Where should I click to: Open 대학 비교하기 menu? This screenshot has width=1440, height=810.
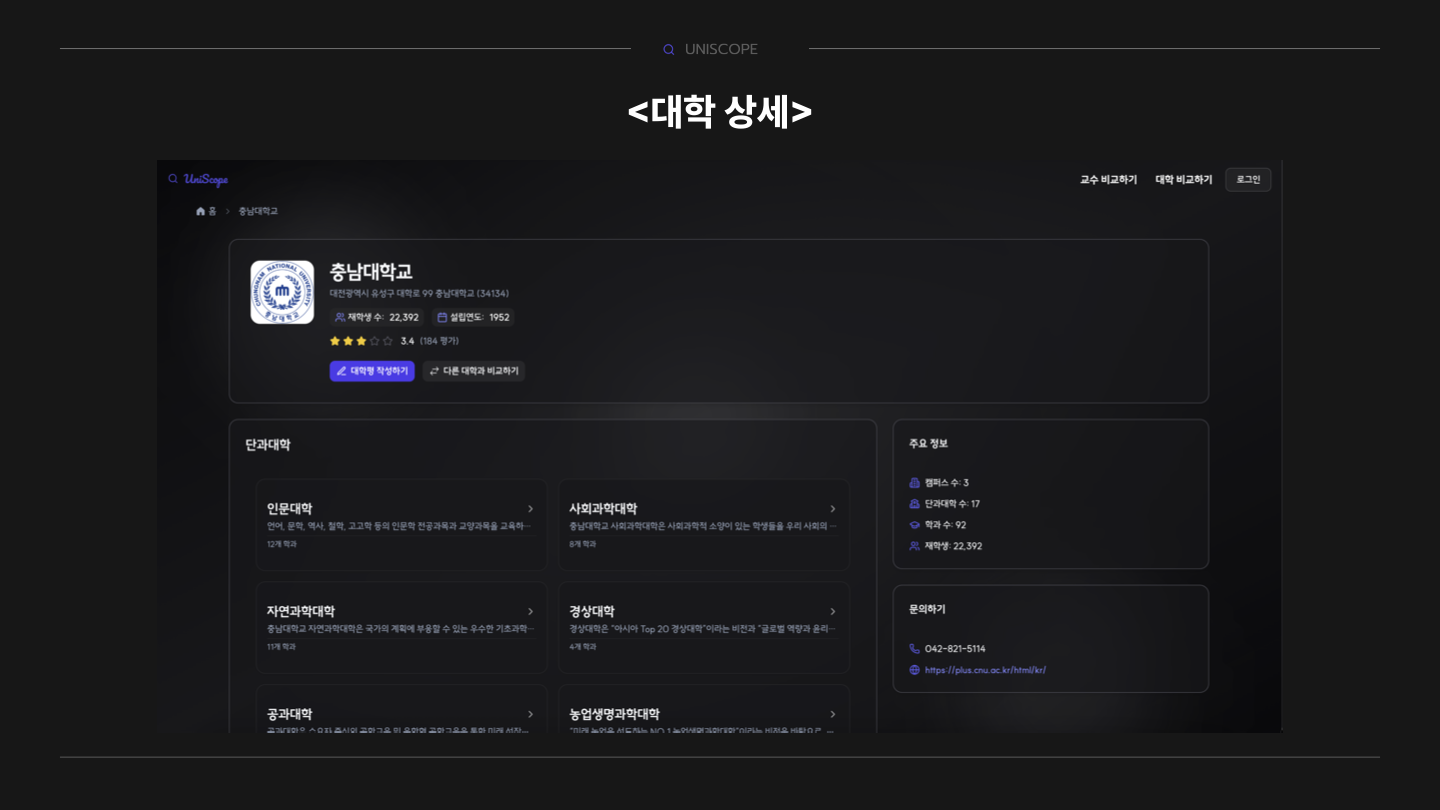(1184, 180)
